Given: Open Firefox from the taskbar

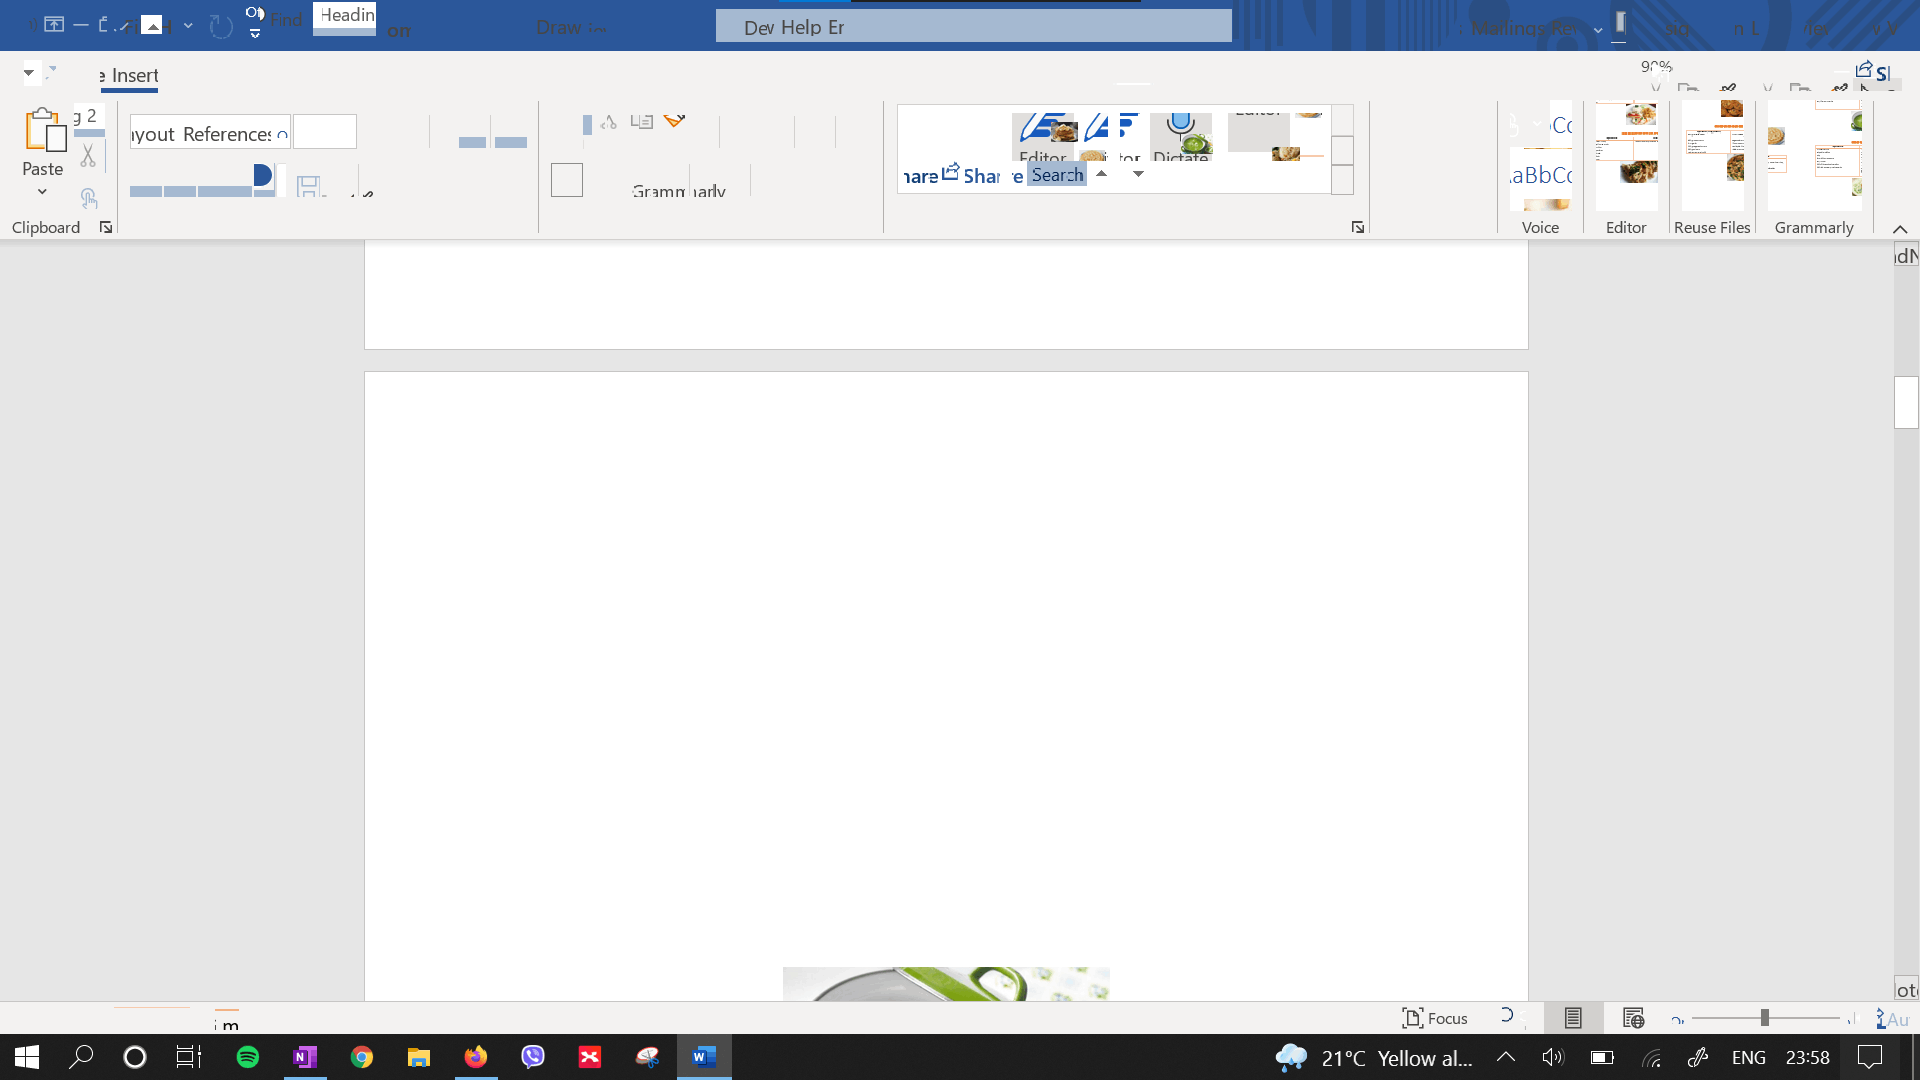Looking at the screenshot, I should click(476, 1057).
